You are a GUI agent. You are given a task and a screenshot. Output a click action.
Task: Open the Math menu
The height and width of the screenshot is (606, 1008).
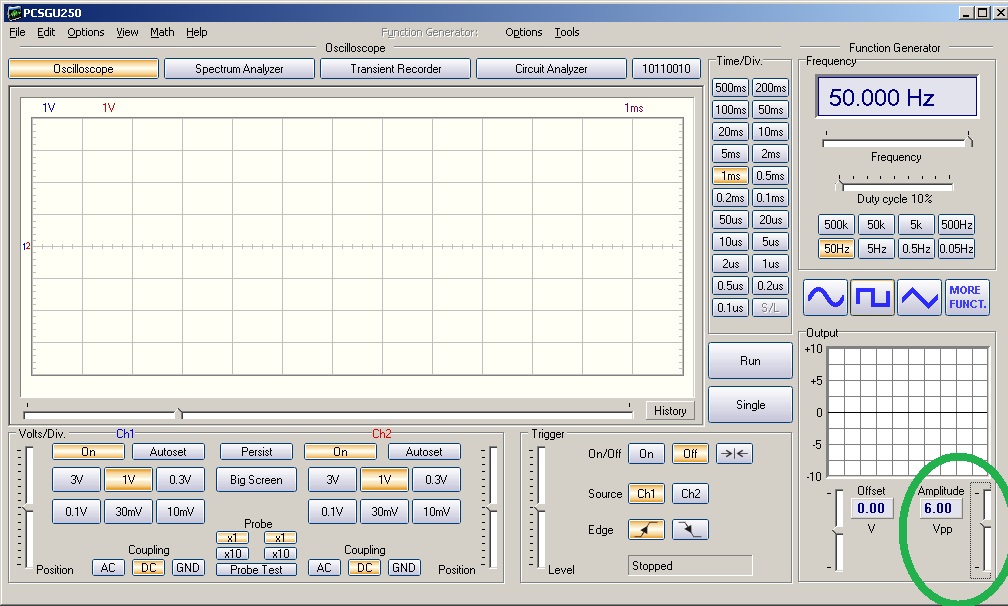[162, 32]
